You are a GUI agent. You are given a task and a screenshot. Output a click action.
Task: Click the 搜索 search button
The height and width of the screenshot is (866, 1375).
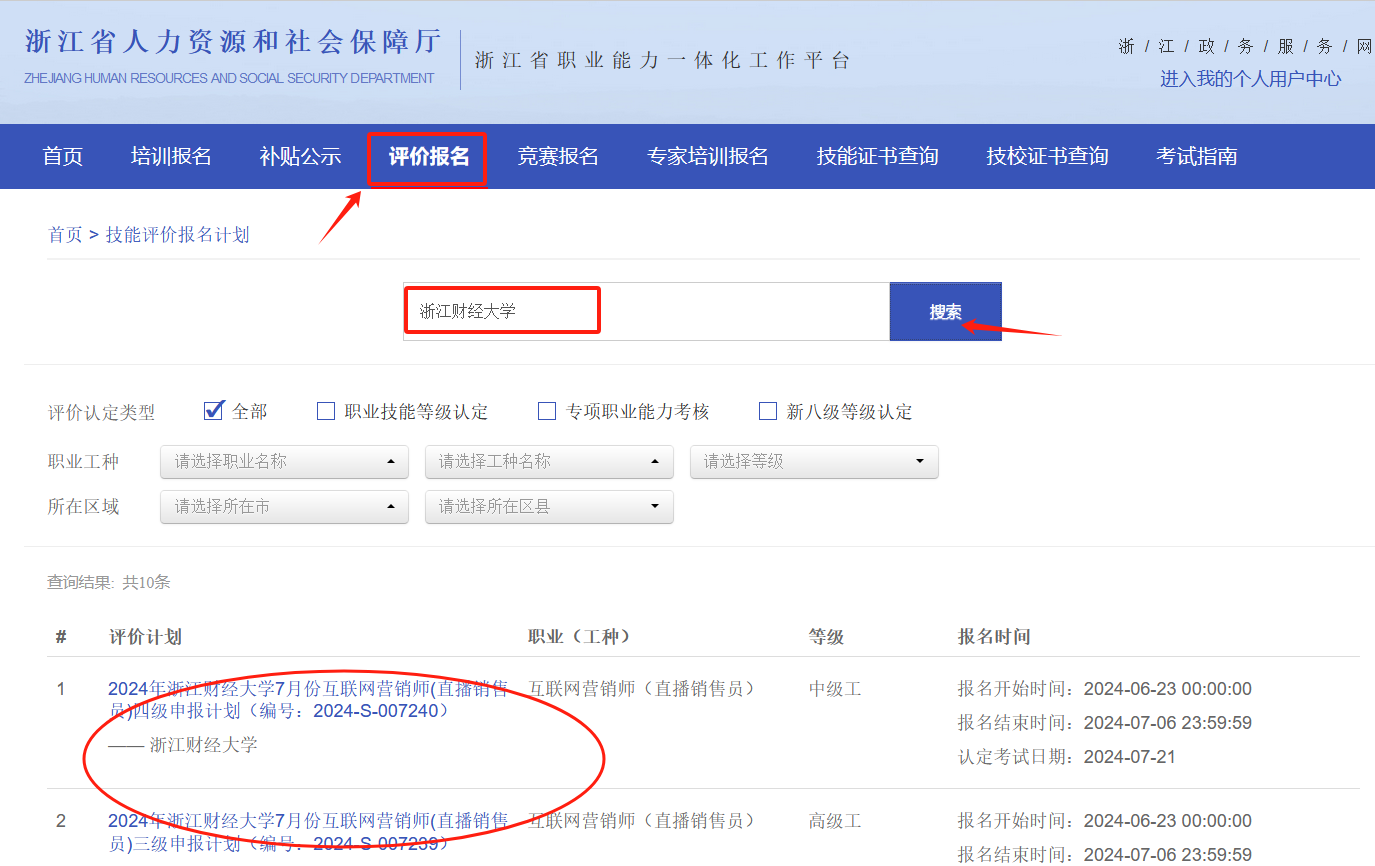945,312
